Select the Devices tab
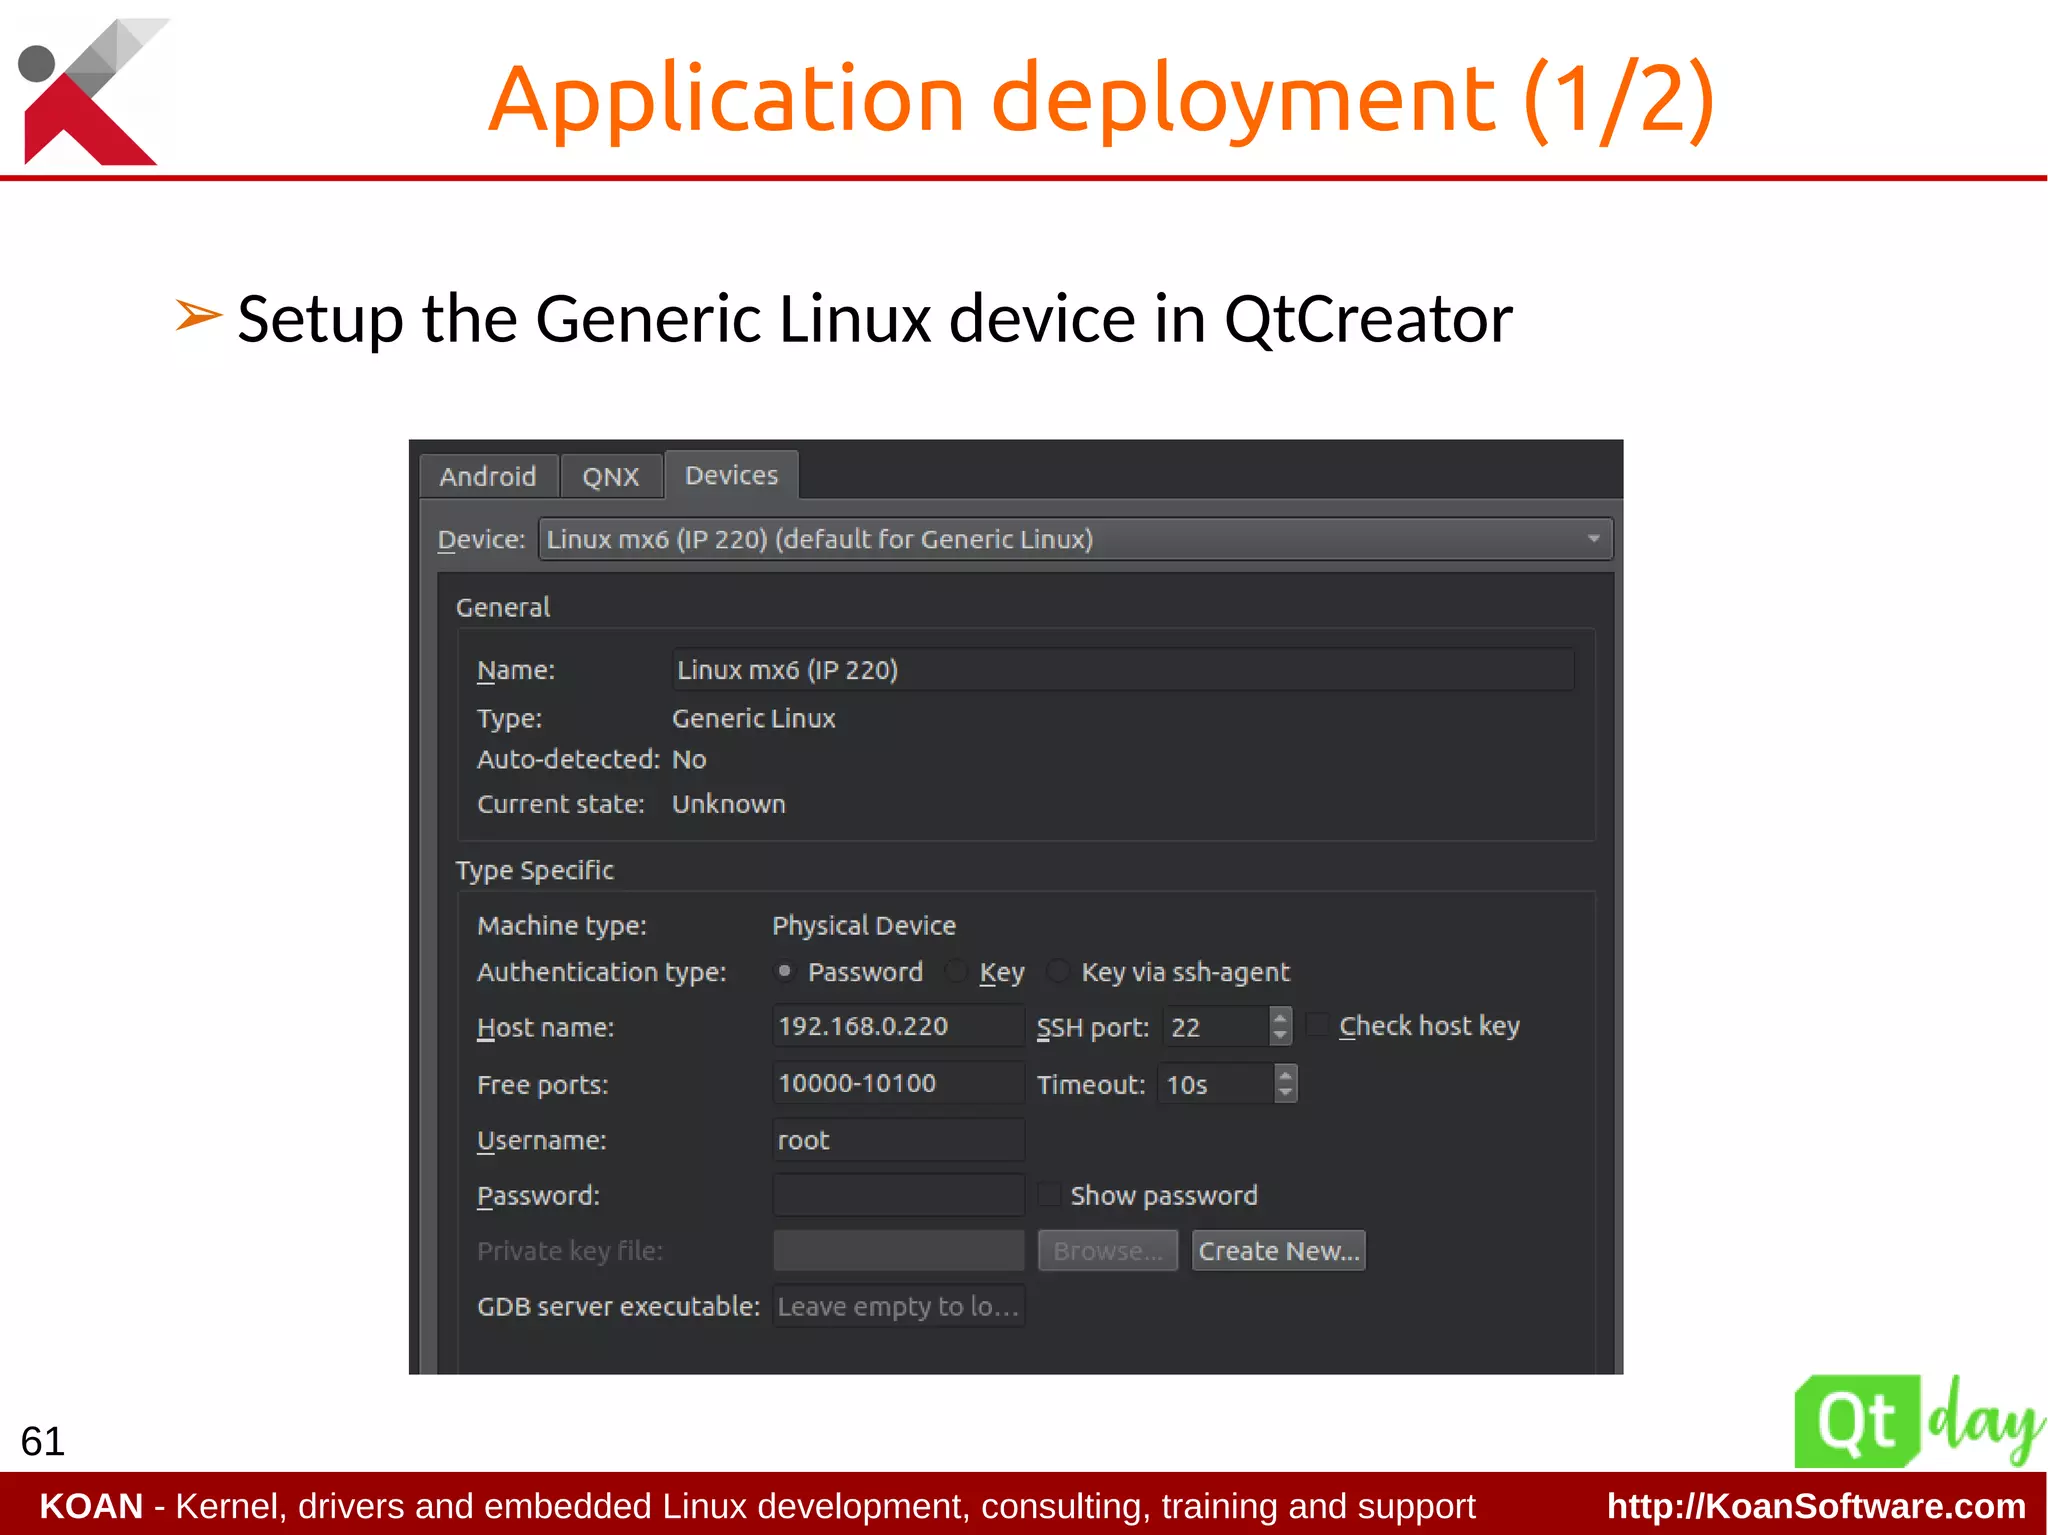The width and height of the screenshot is (2048, 1535). (x=731, y=474)
